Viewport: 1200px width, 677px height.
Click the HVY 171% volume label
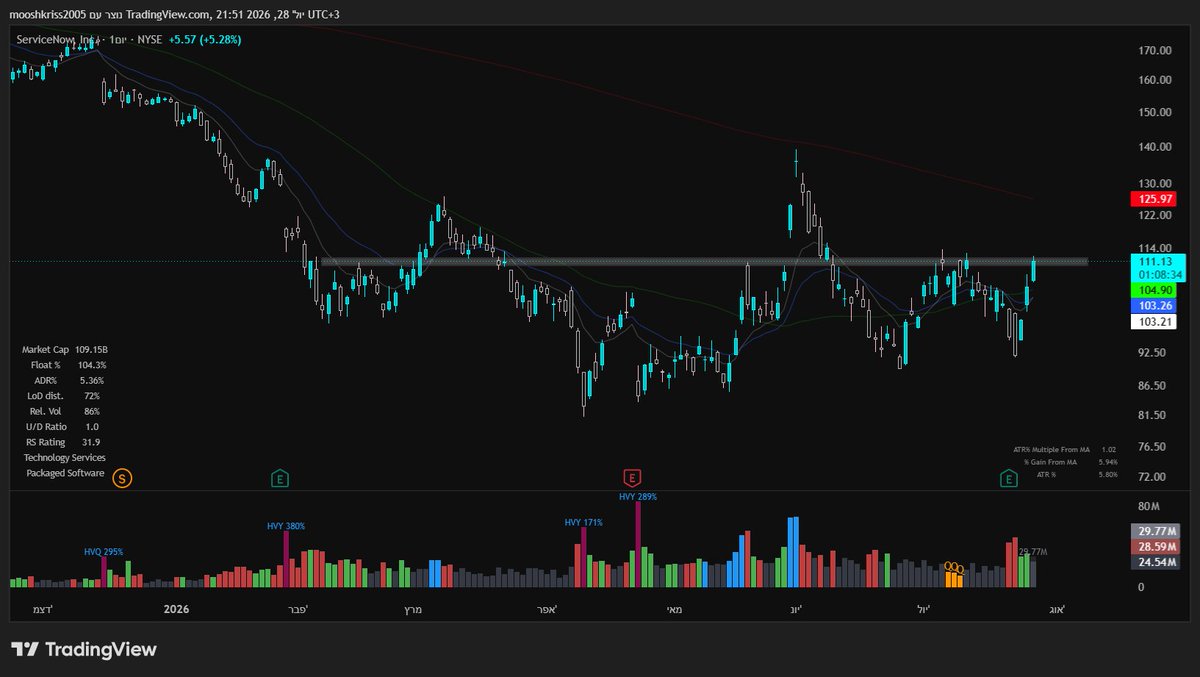(x=583, y=522)
